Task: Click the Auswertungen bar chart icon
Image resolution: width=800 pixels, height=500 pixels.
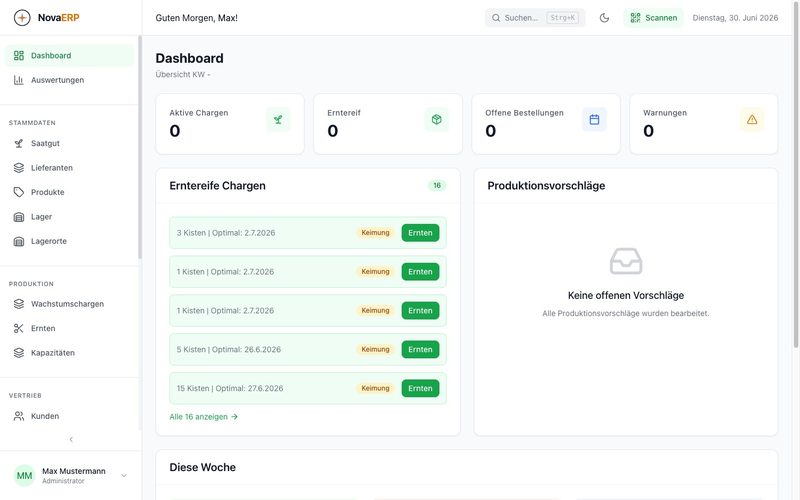Action: [19, 80]
